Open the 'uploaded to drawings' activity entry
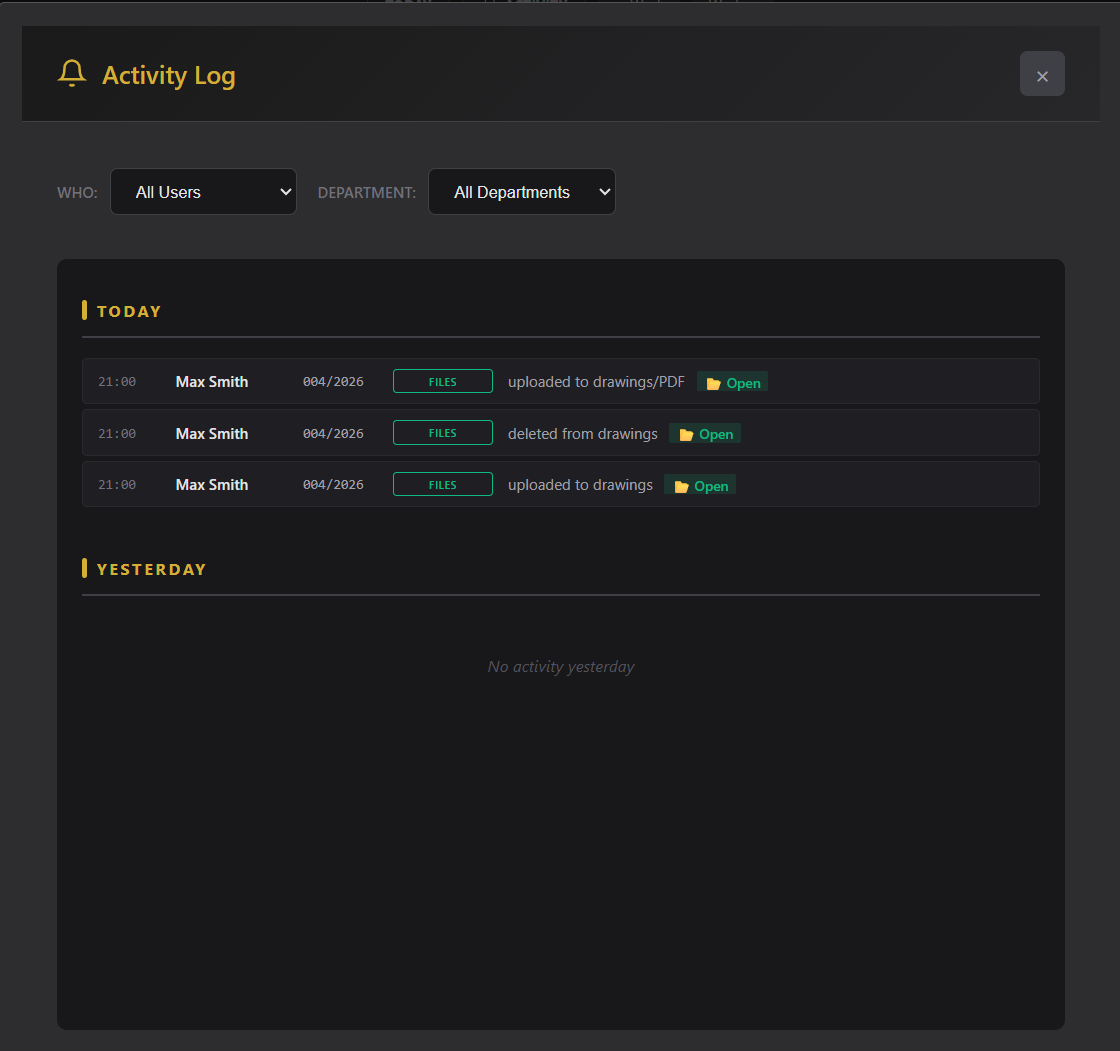 (699, 485)
